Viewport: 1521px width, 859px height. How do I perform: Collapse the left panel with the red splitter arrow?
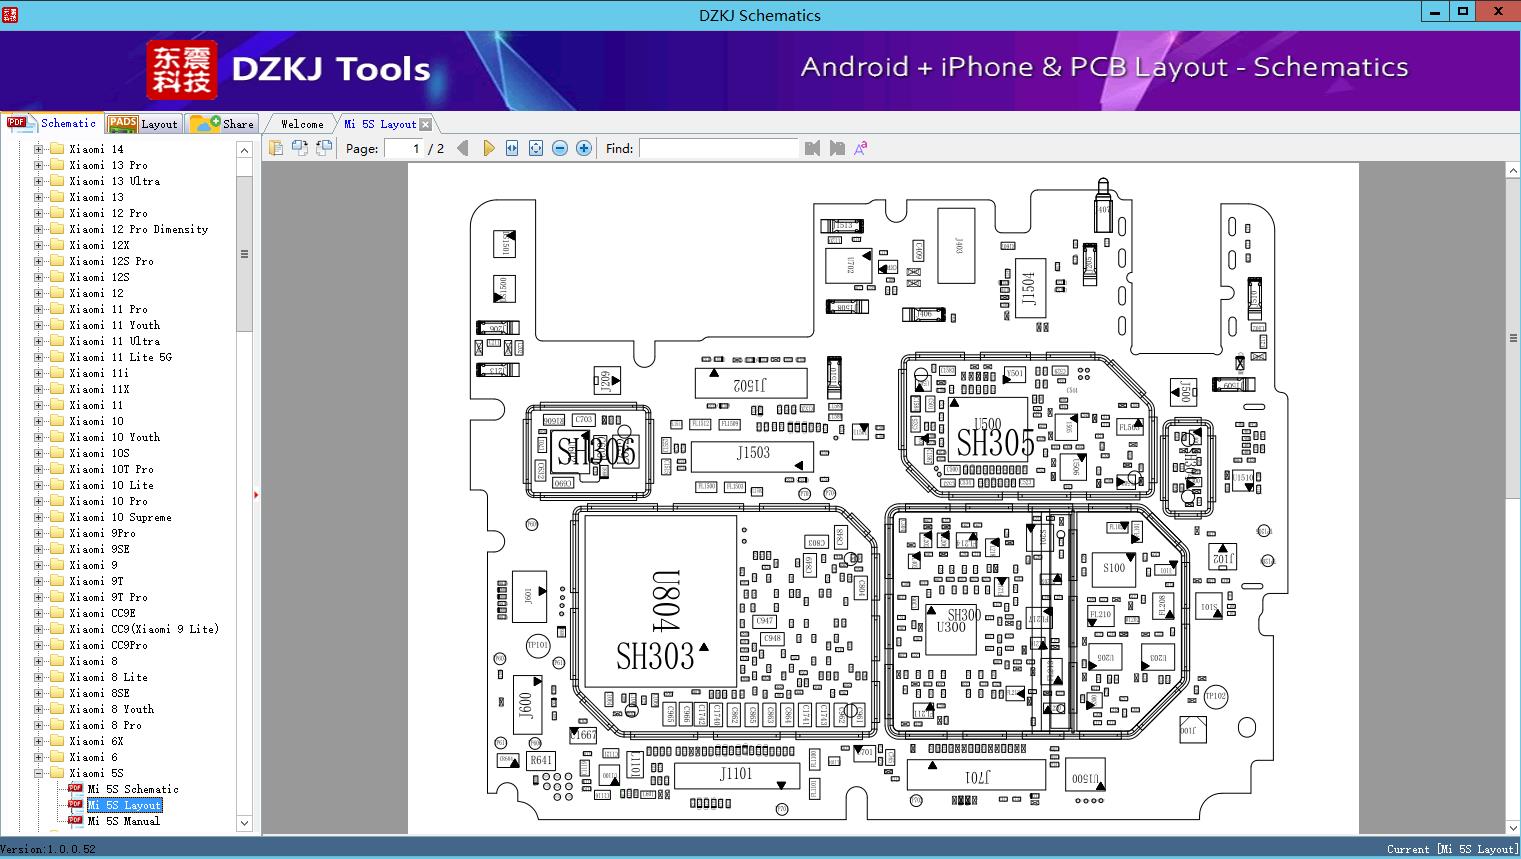[x=256, y=494]
